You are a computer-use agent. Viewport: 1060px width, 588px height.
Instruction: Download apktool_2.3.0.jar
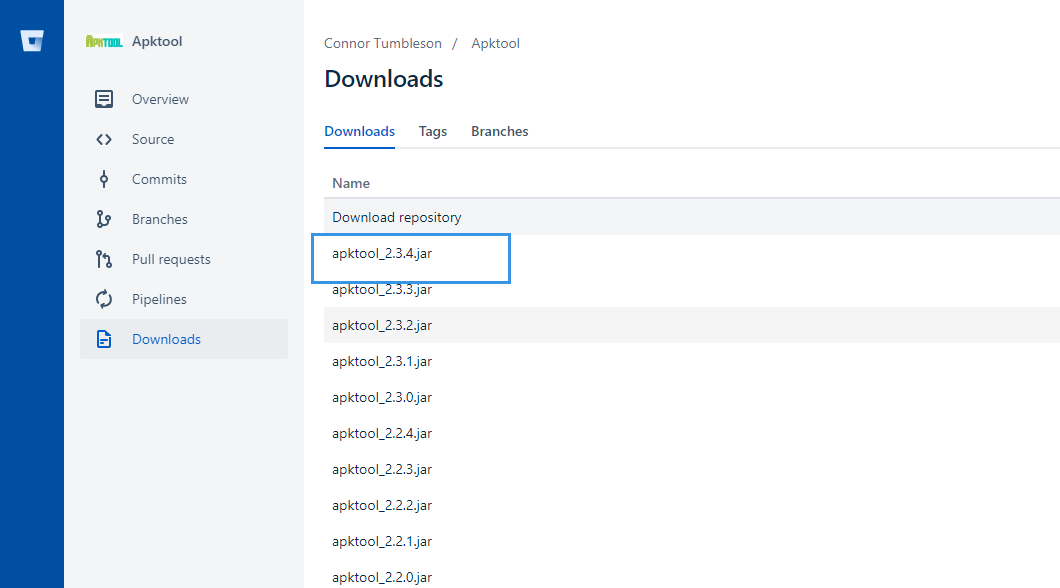pos(382,397)
